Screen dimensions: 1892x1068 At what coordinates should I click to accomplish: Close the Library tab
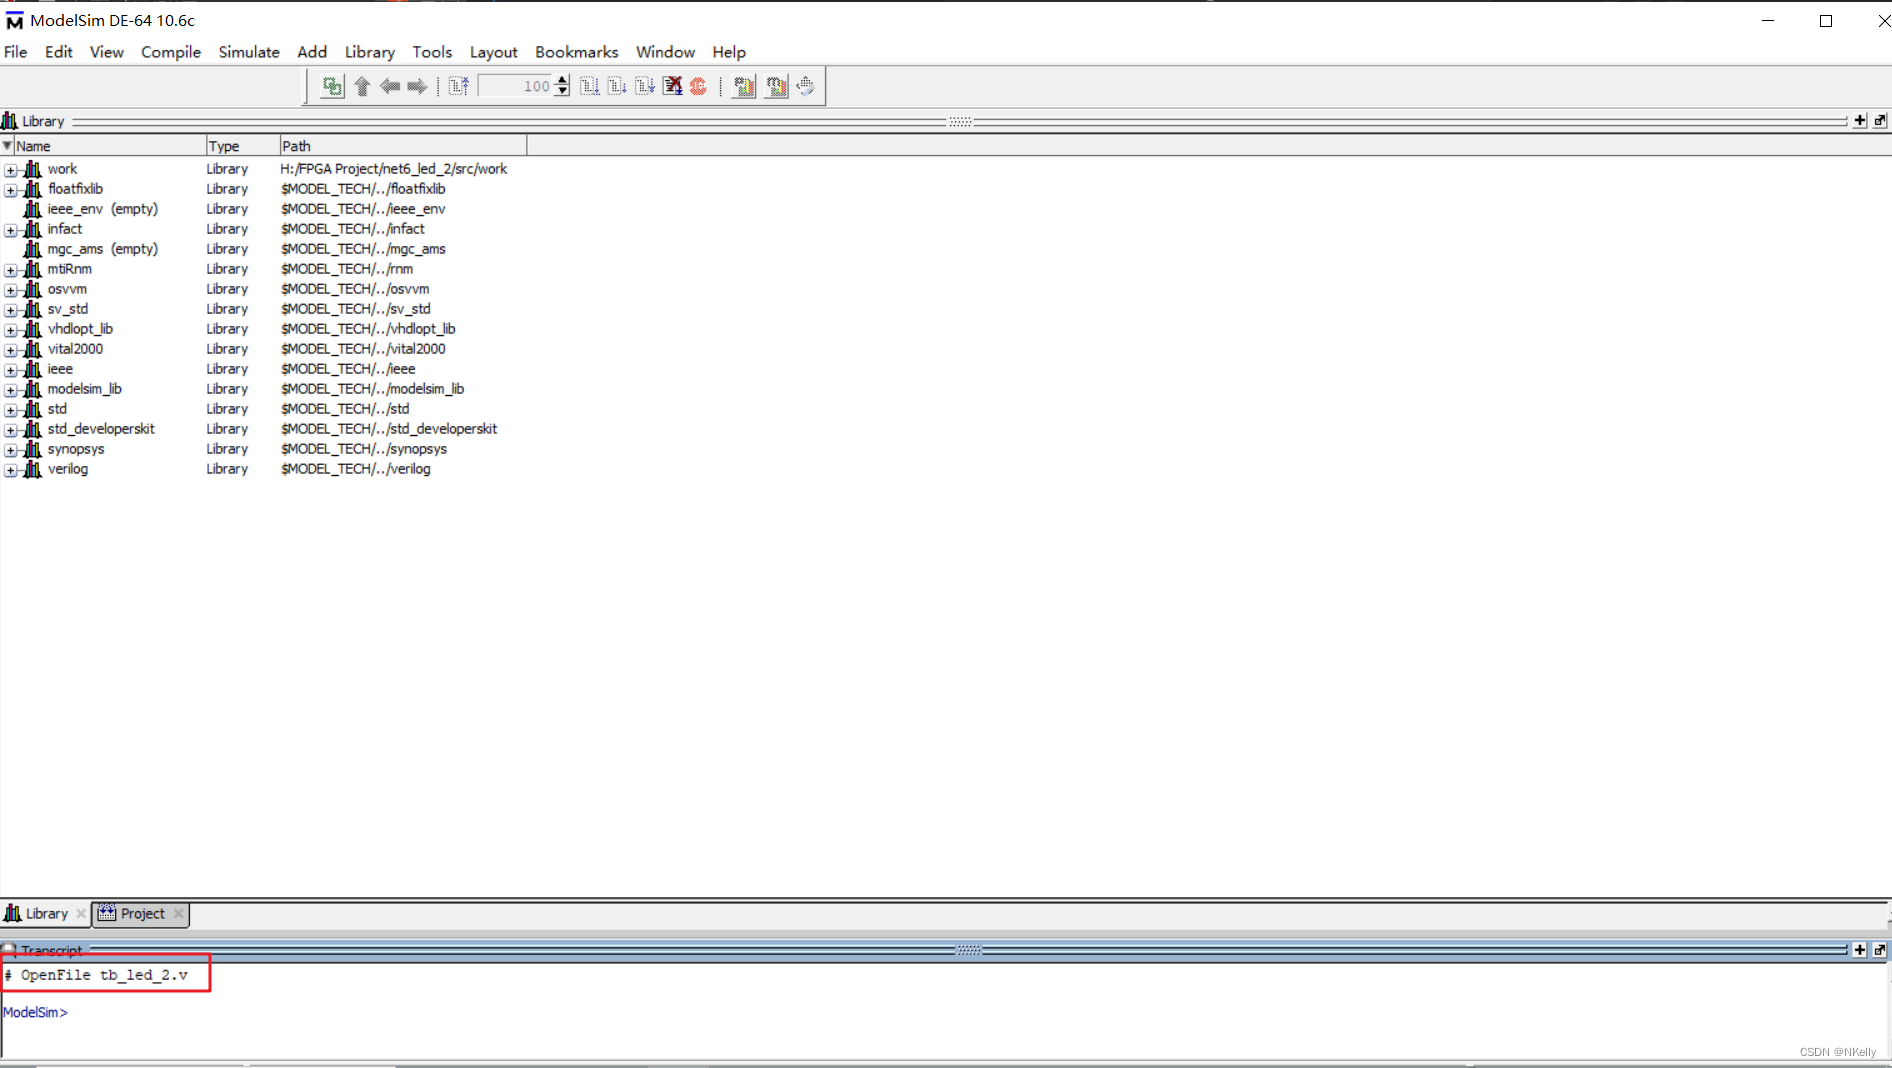[x=81, y=914]
